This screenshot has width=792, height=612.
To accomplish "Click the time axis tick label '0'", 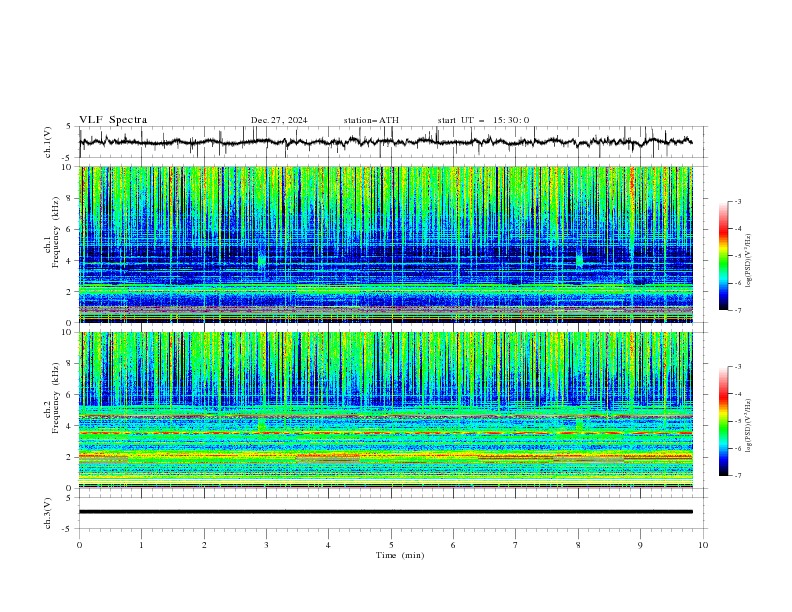I will point(79,545).
